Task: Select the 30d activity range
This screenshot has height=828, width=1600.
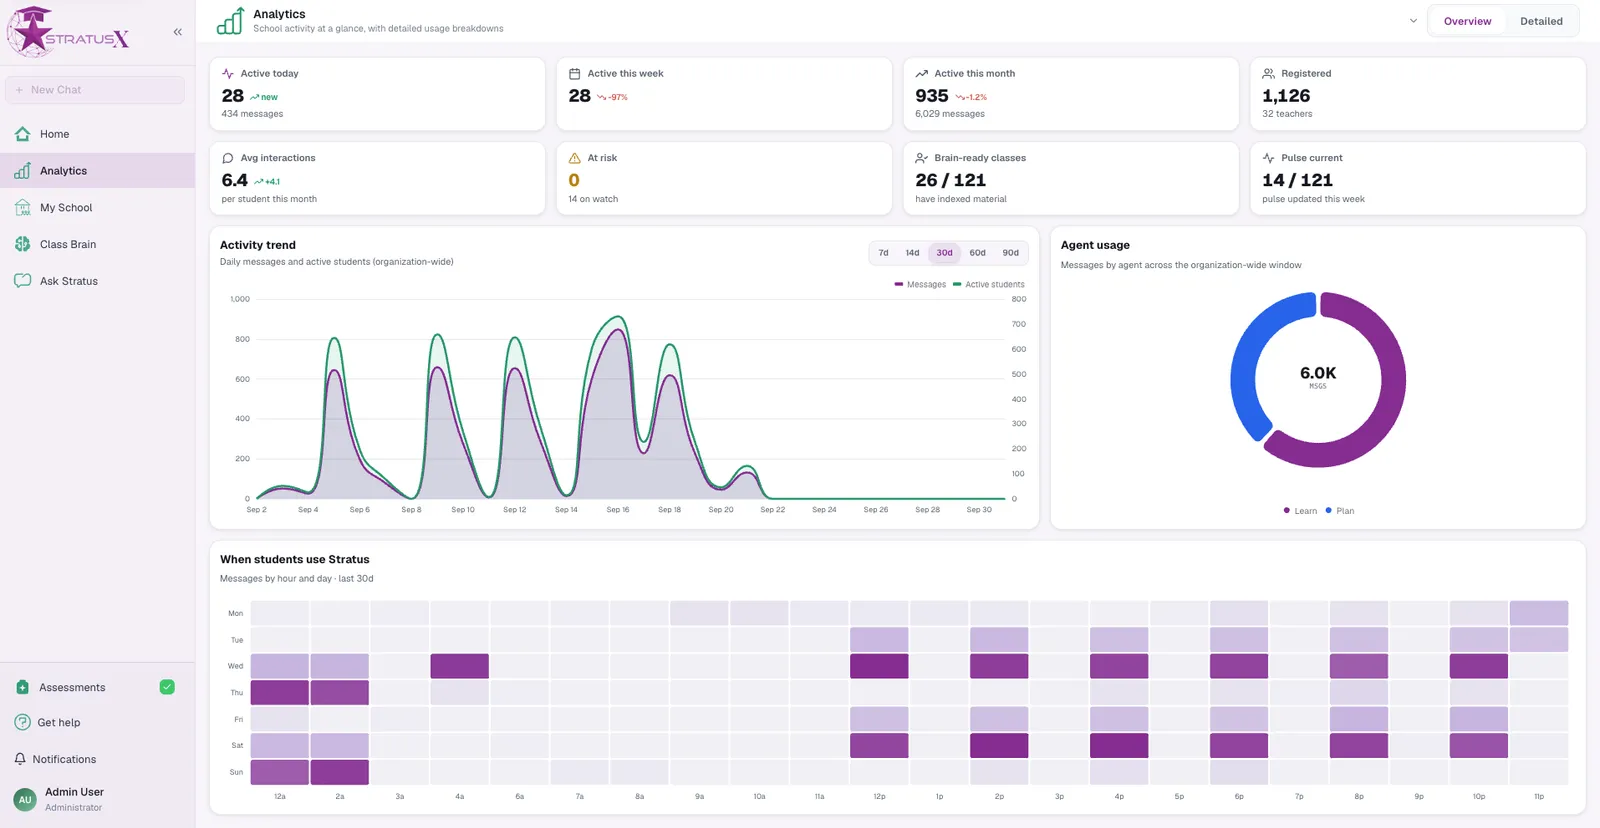Action: [x=944, y=253]
